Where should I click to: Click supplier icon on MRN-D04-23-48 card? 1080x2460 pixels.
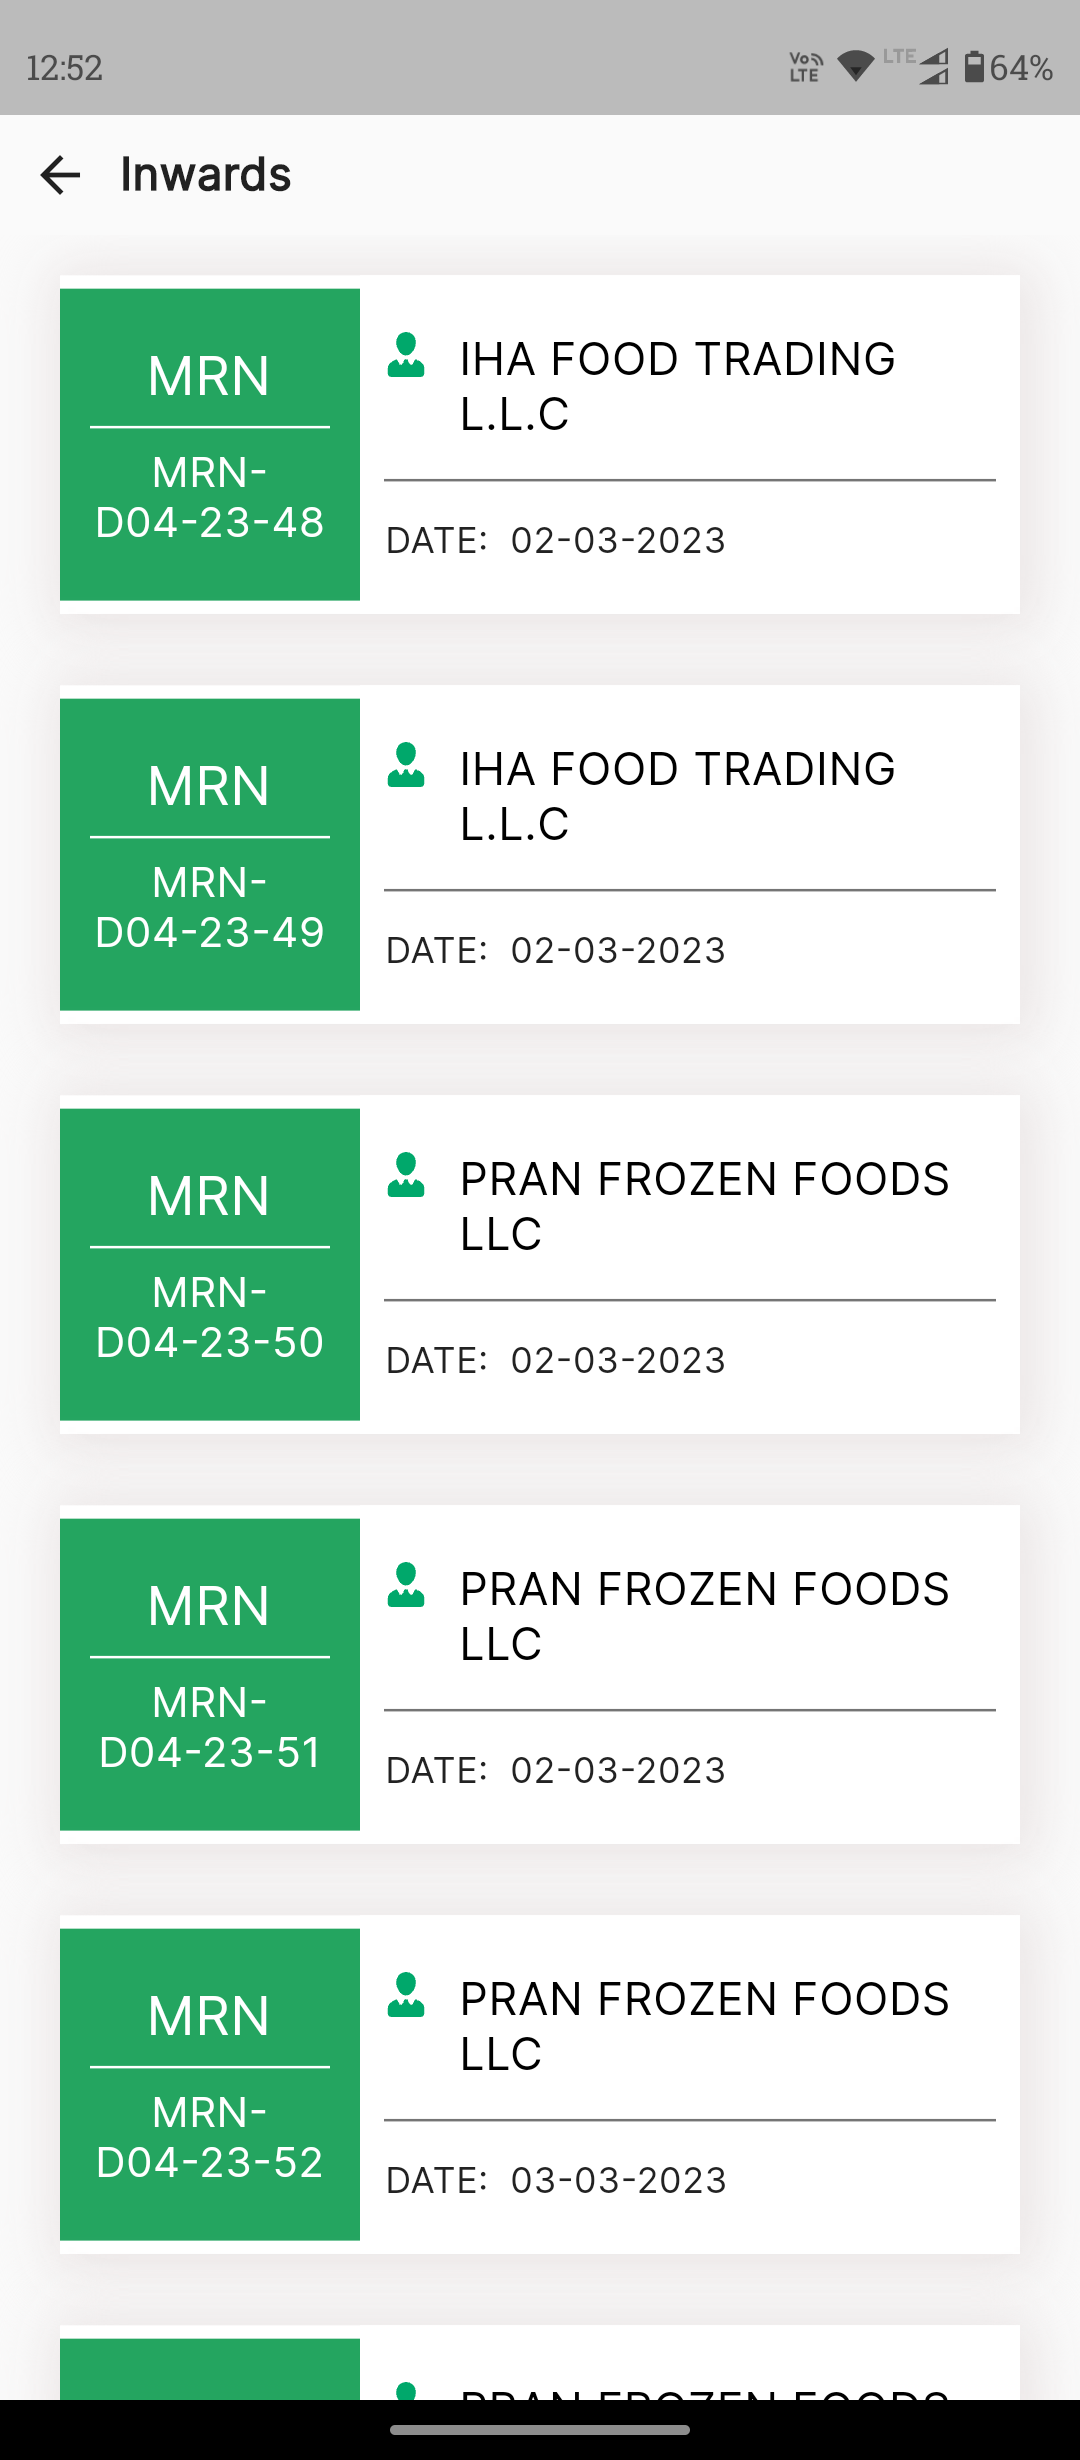coord(406,356)
